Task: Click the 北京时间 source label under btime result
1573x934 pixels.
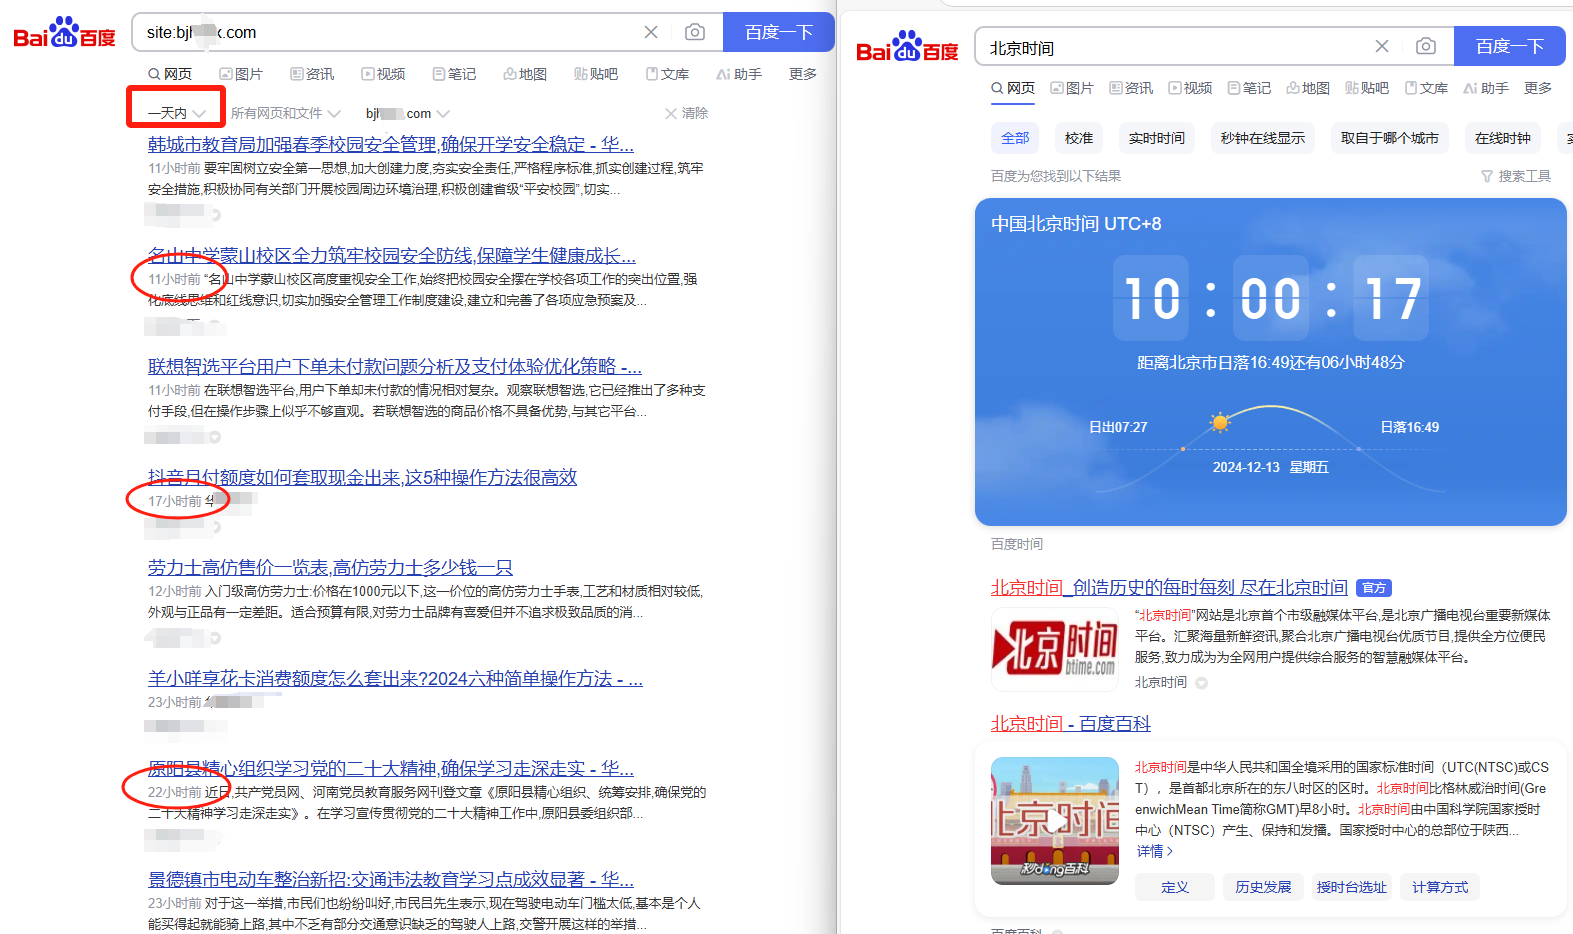Action: coord(1161,682)
